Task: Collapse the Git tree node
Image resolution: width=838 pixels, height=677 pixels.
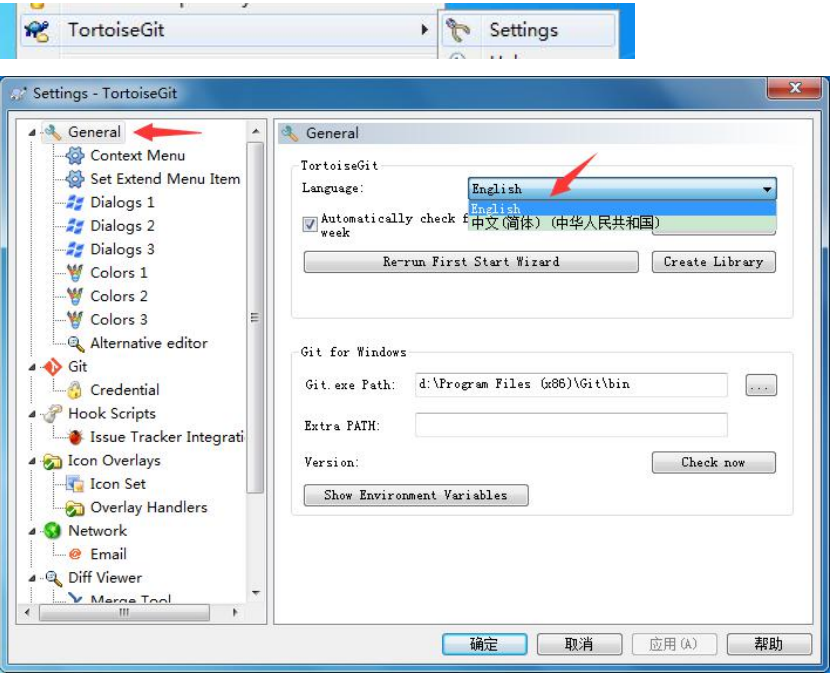Action: (32, 367)
